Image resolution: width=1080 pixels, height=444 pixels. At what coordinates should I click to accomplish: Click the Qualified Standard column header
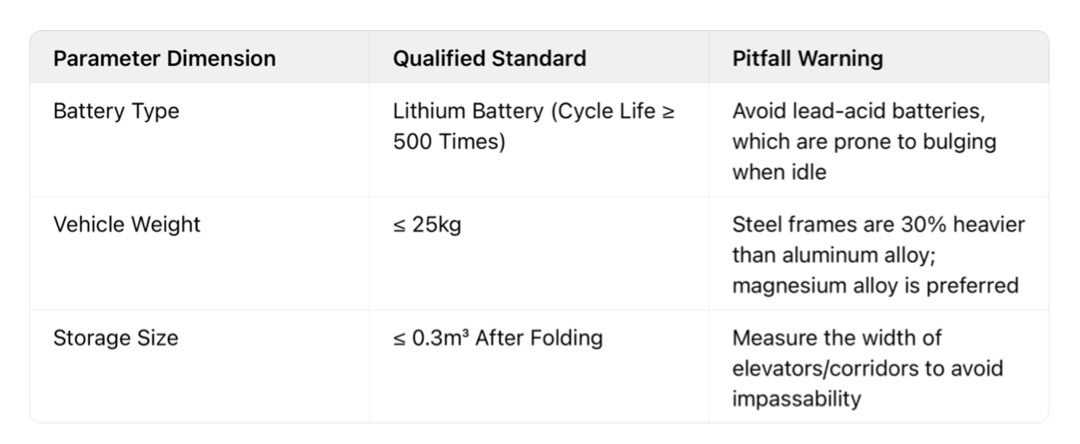(489, 58)
